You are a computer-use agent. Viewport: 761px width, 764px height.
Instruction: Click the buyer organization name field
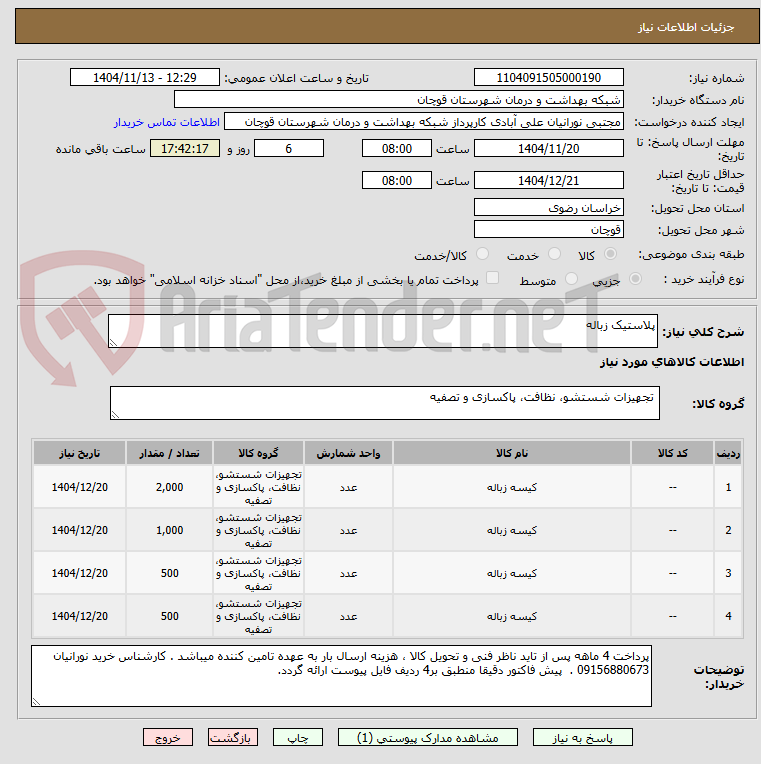tap(399, 99)
